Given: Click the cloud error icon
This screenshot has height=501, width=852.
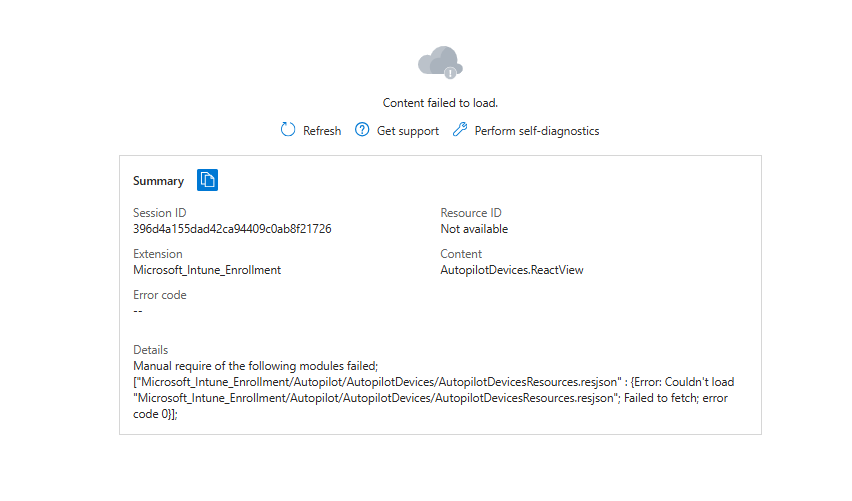Looking at the screenshot, I should point(440,63).
